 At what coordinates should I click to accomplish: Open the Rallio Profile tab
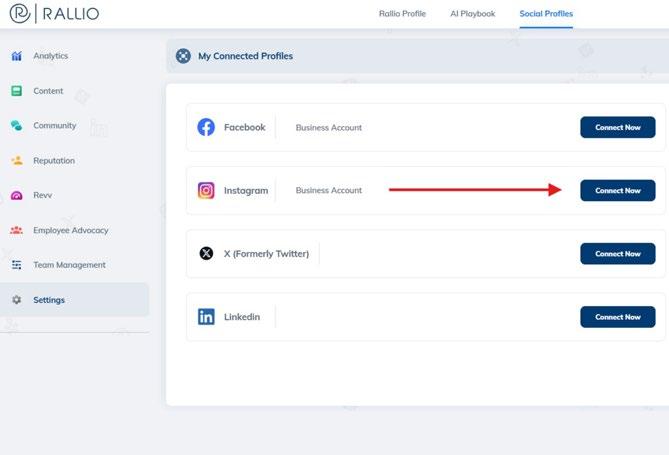402,14
